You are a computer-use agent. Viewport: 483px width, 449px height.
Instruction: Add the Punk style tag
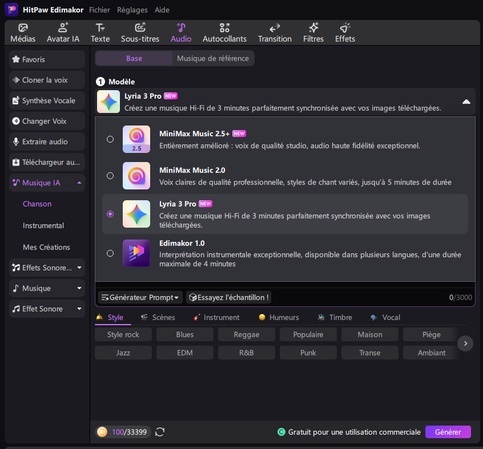(308, 353)
